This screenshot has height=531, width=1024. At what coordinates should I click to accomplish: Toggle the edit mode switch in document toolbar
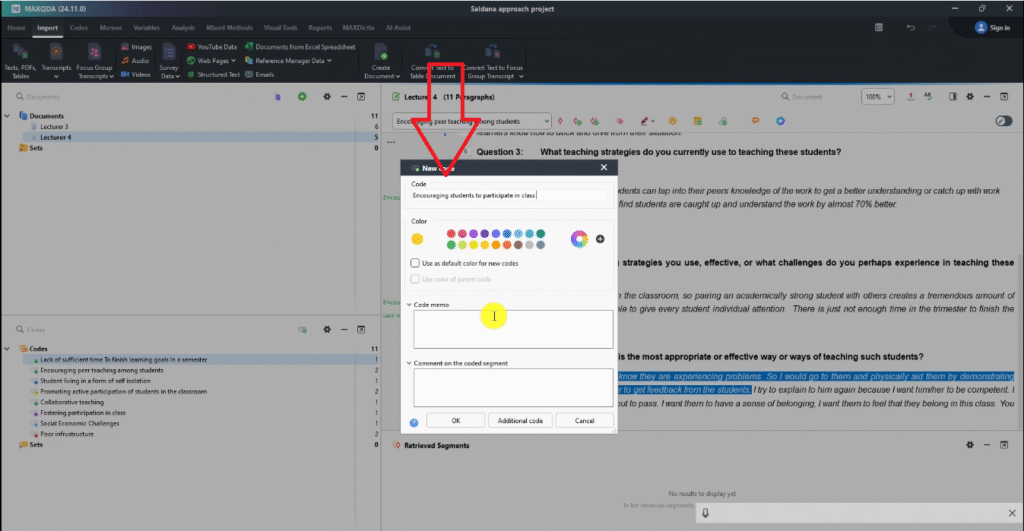coord(1004,121)
